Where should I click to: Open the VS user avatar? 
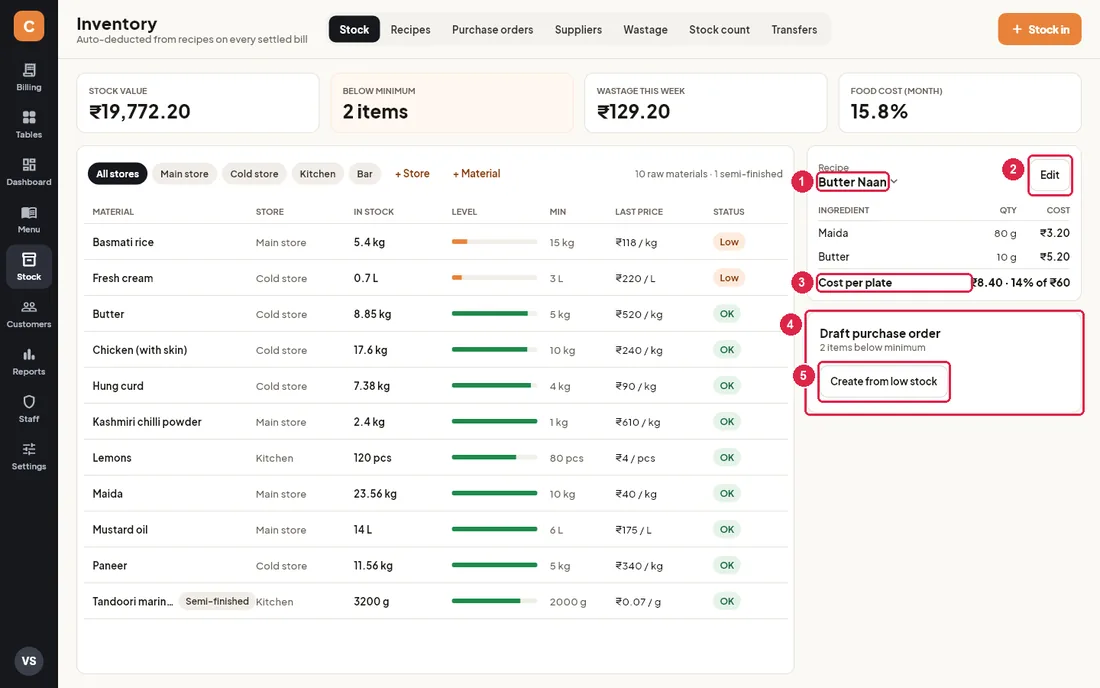click(x=29, y=661)
